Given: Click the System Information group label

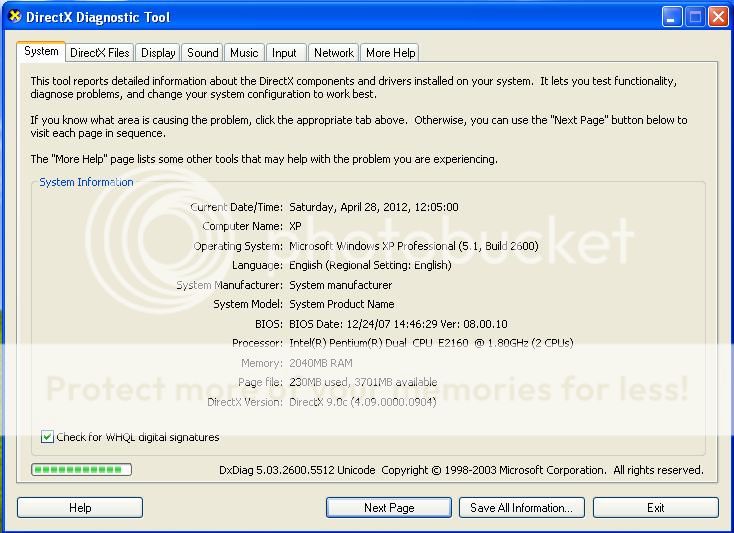Looking at the screenshot, I should point(86,182).
